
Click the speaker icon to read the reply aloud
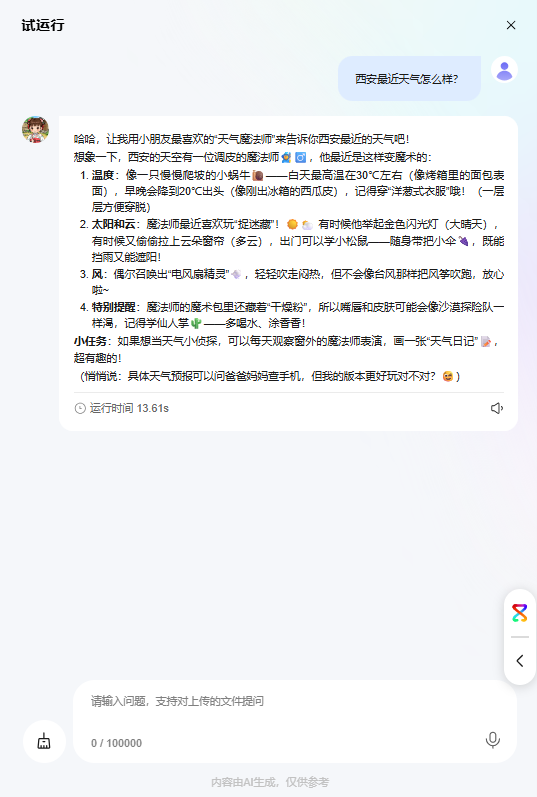point(497,408)
